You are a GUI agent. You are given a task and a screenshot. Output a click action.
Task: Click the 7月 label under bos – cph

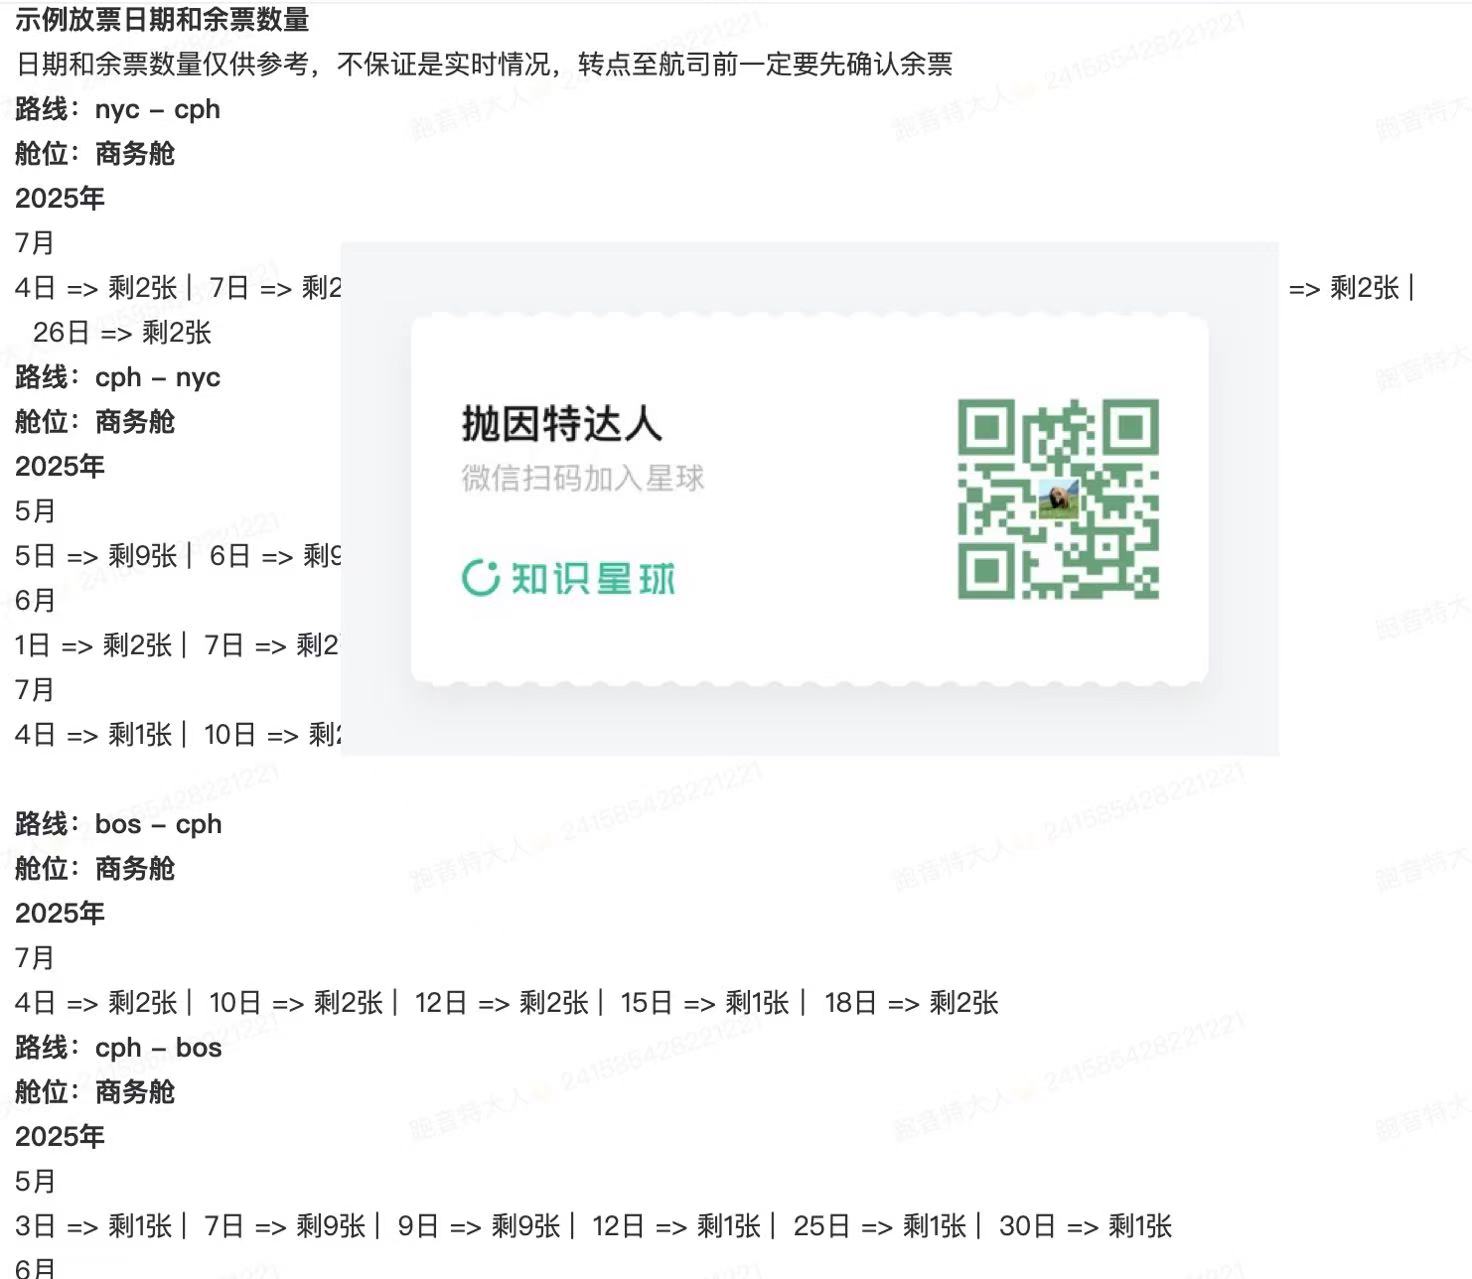click(35, 958)
